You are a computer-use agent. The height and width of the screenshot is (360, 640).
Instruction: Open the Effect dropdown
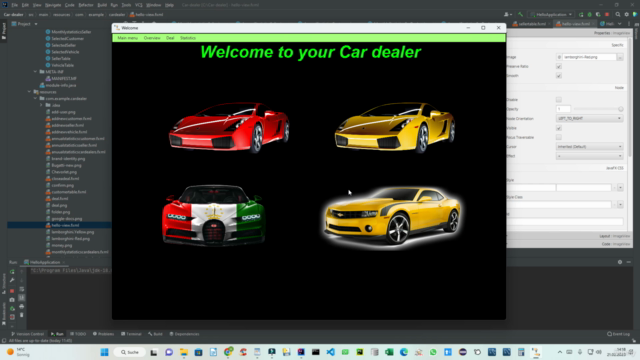(x=589, y=156)
